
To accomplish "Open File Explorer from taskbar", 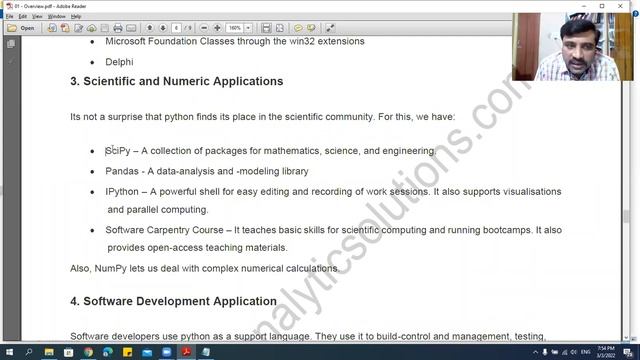I will (x=49, y=352).
